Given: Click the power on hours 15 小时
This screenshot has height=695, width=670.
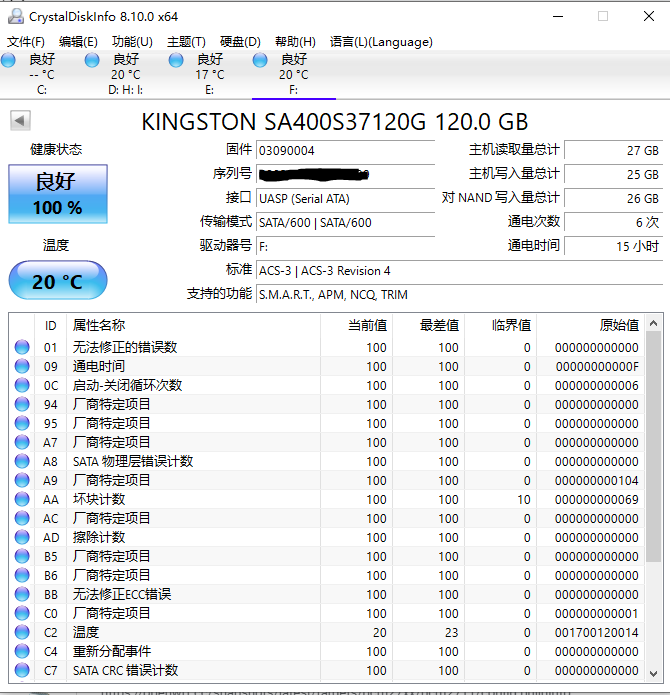Looking at the screenshot, I should click(613, 246).
